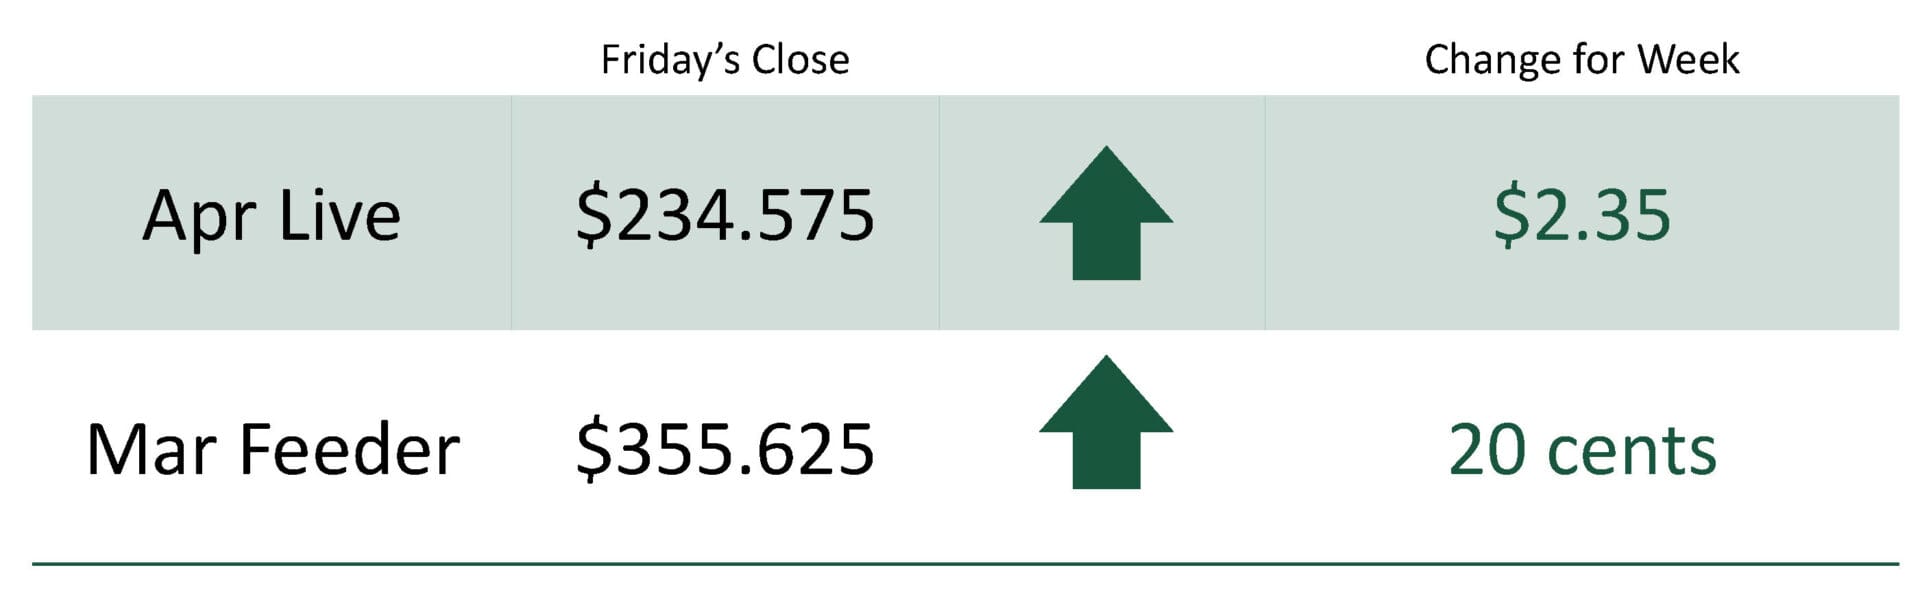Select the $355.625 closing price
1920x596 pixels.
coord(725,450)
